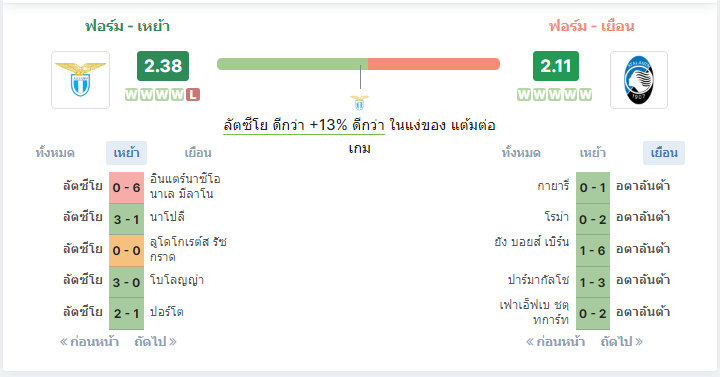Click Lazio's red L form badge

coord(193,95)
